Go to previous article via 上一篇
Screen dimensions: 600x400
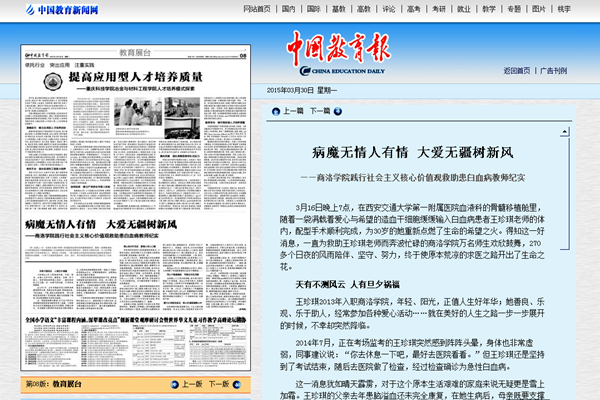(x=294, y=111)
